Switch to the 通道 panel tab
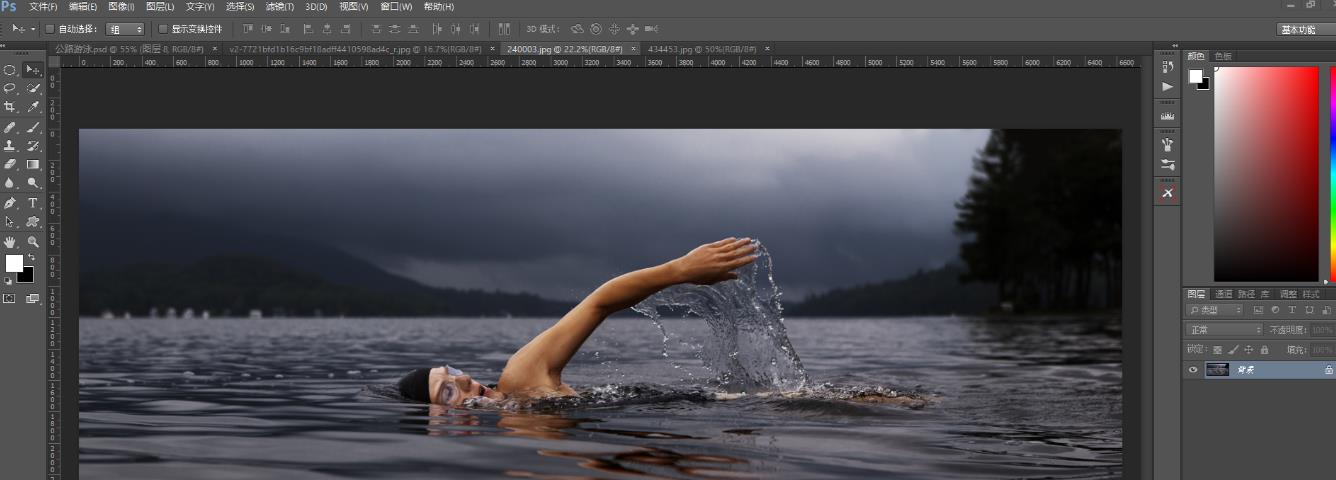This screenshot has height=480, width=1336. tap(1224, 294)
